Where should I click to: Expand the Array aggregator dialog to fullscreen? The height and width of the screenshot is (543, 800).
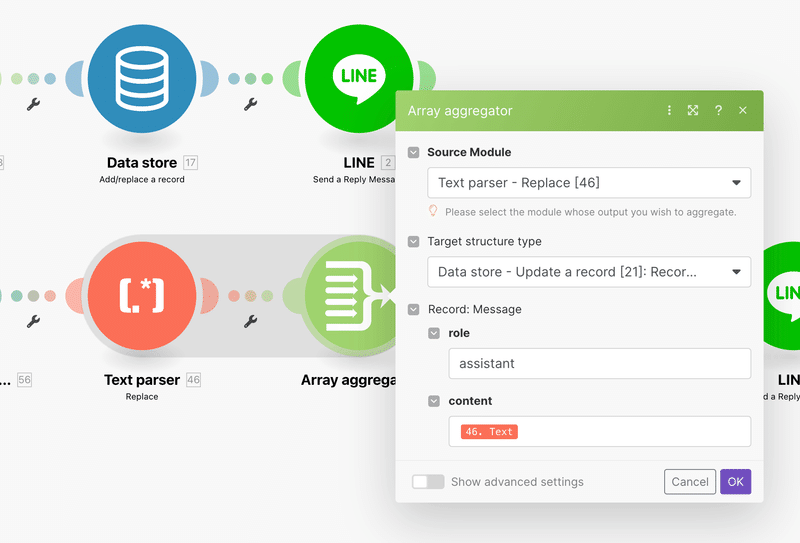693,110
